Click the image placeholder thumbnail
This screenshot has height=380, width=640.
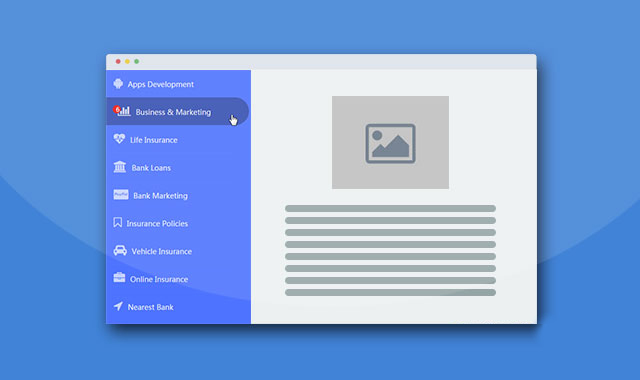tap(390, 142)
